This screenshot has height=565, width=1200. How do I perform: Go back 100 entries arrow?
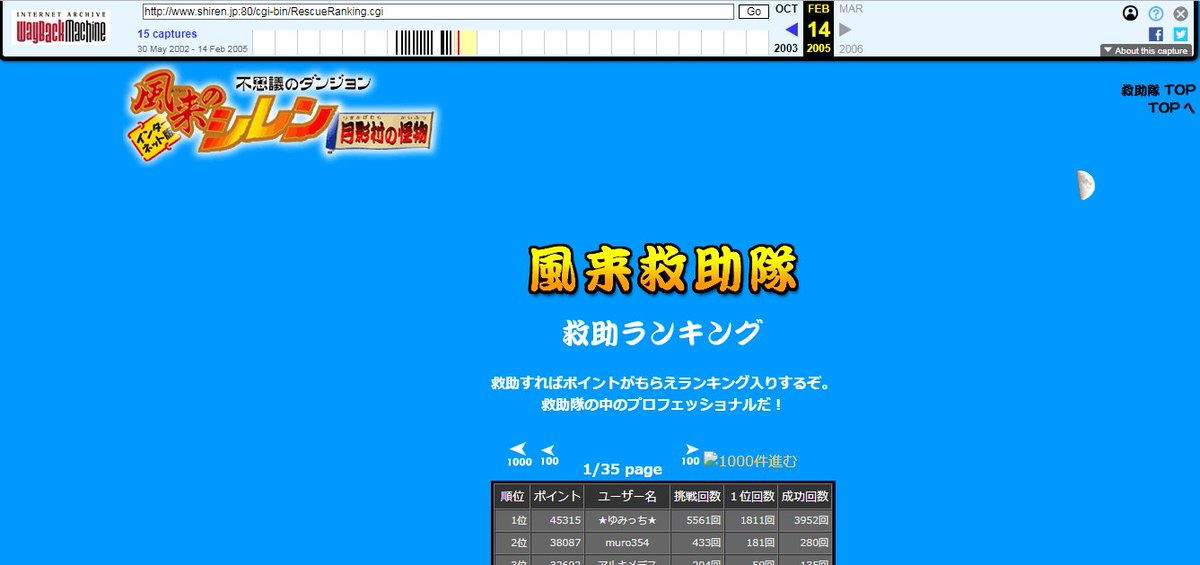coord(549,455)
